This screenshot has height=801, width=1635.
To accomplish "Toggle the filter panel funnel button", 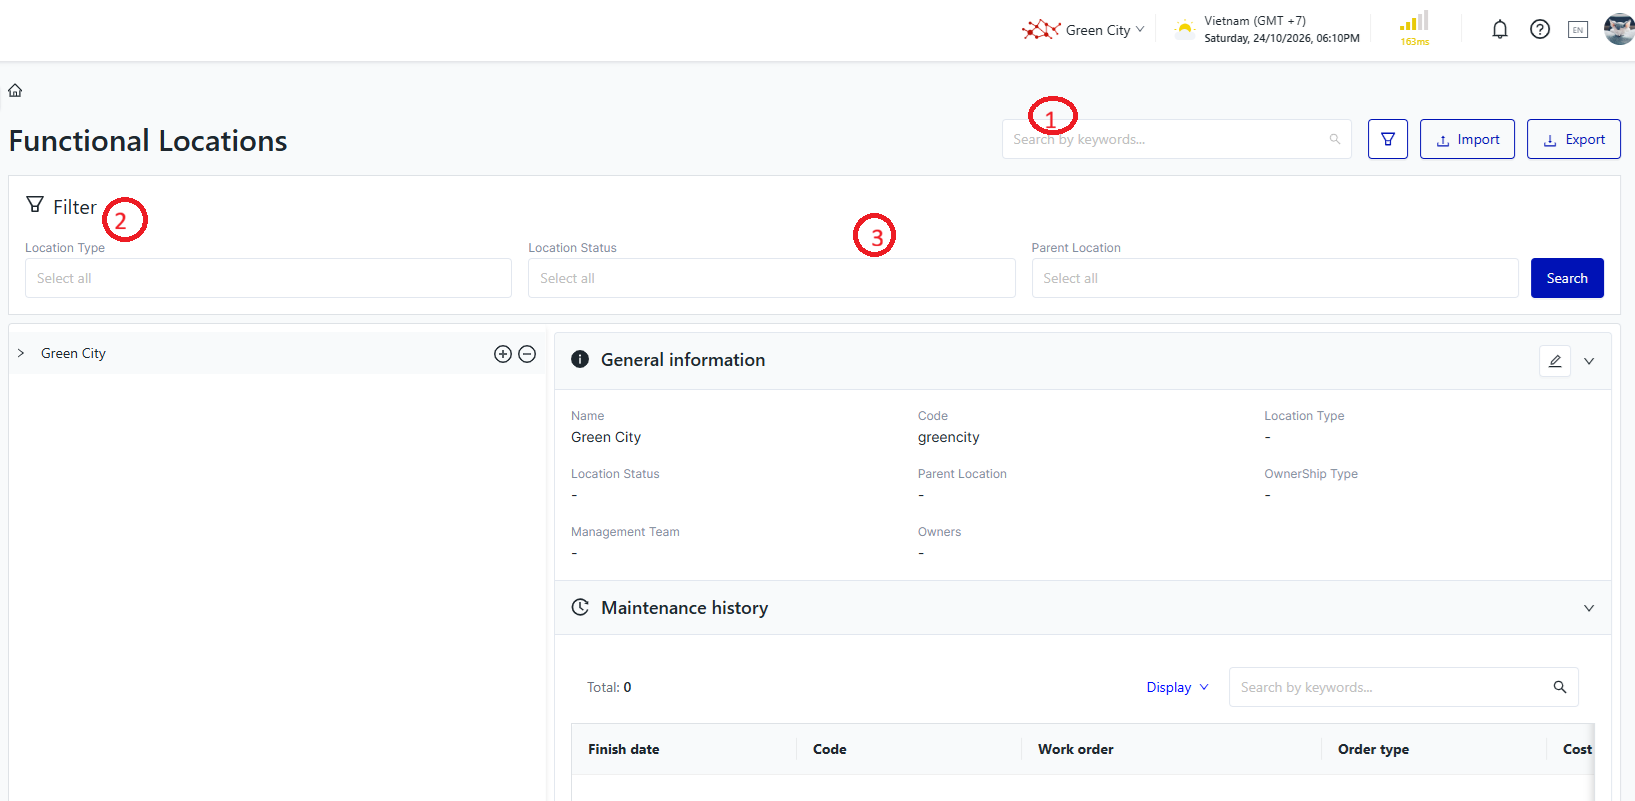I will click(1388, 139).
